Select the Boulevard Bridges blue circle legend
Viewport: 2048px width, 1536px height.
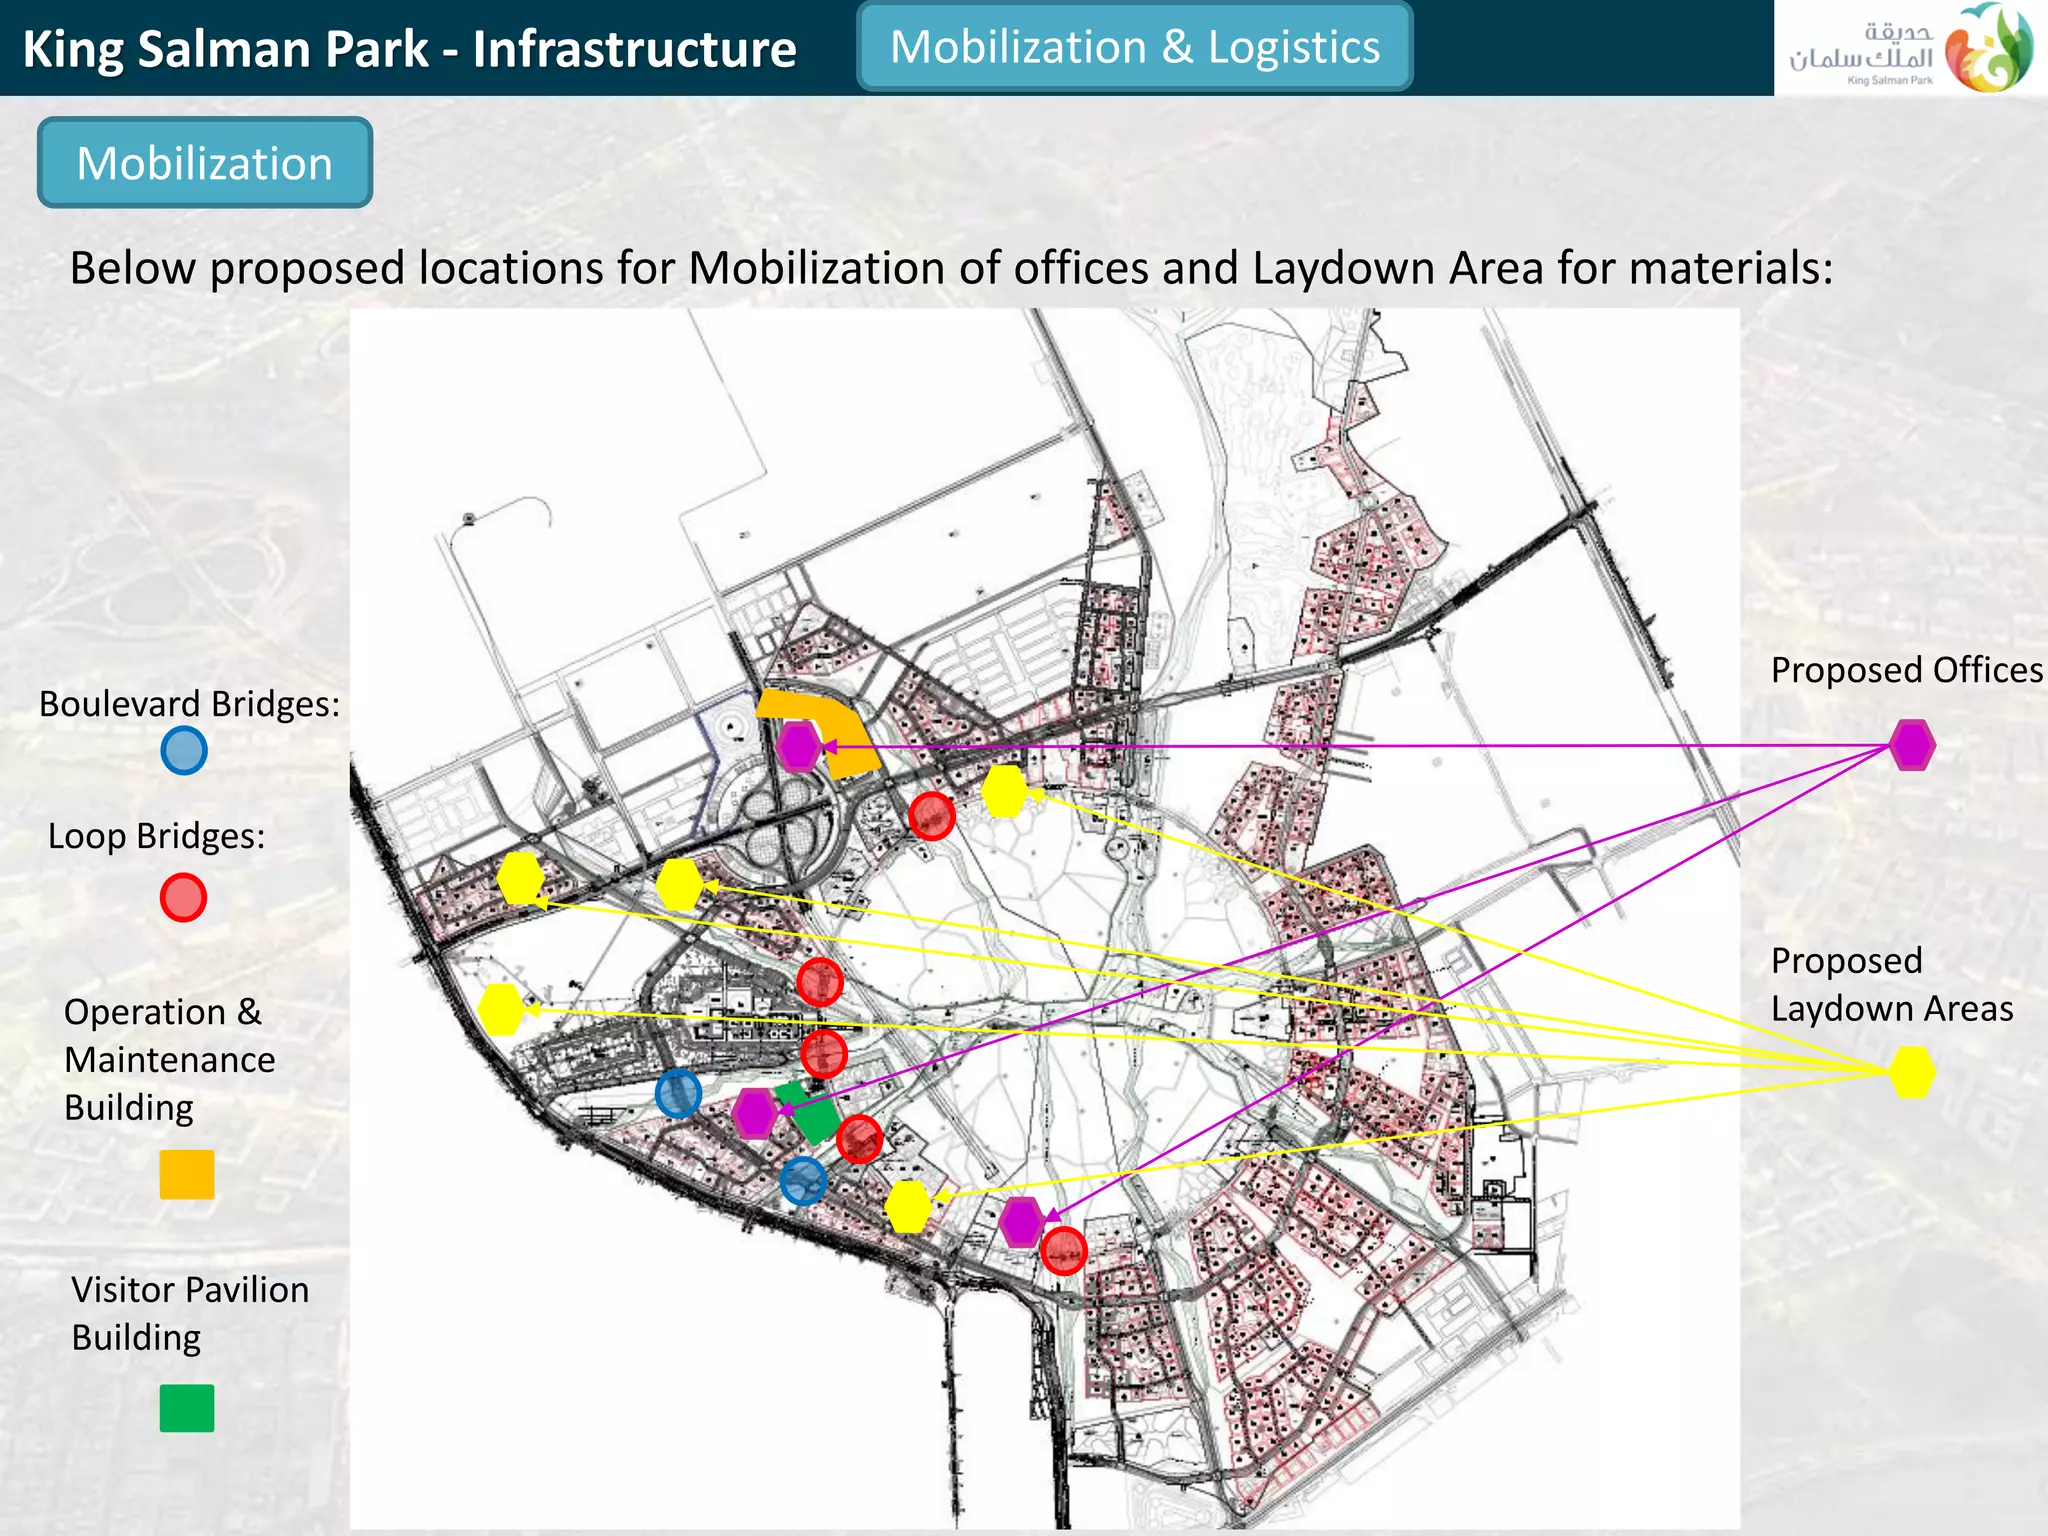(184, 750)
